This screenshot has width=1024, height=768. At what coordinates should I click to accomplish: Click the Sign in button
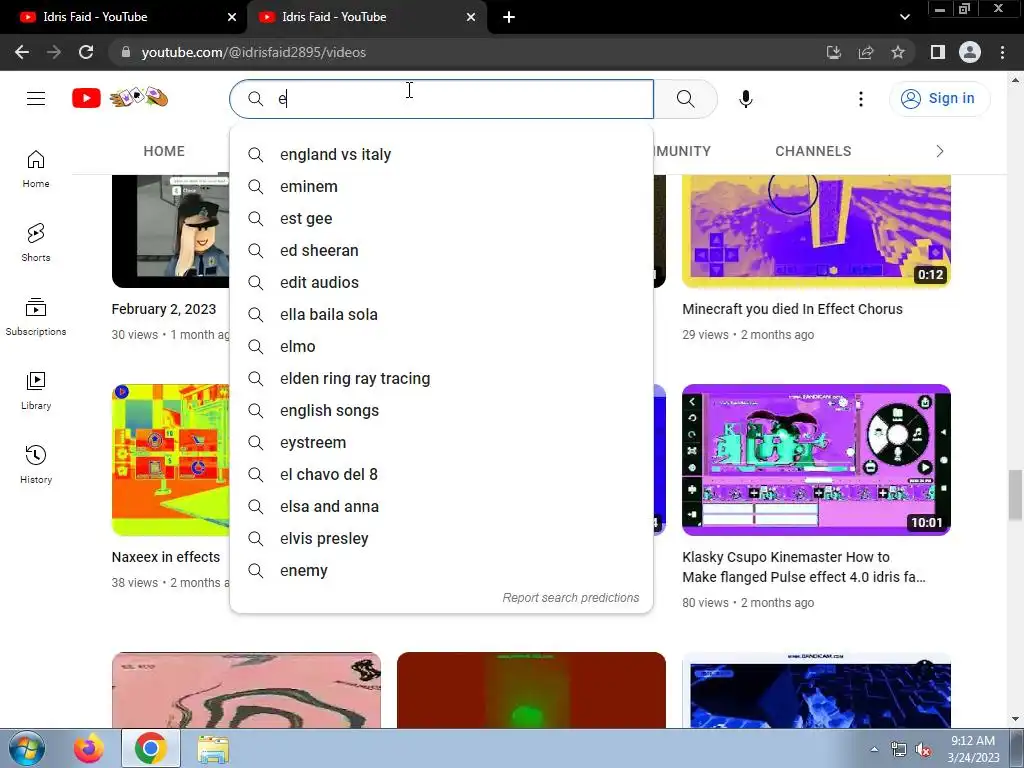pyautogui.click(x=939, y=99)
